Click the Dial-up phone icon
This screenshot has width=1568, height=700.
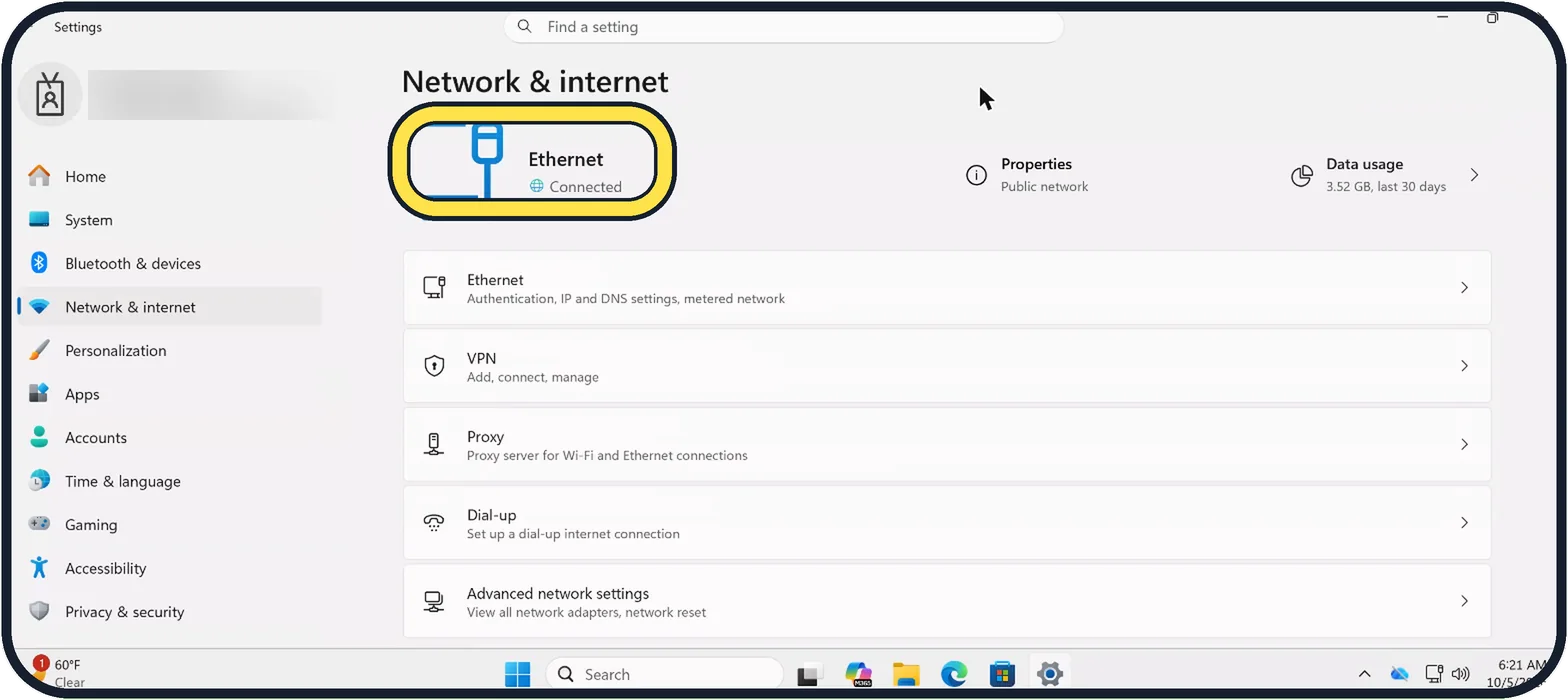(434, 522)
